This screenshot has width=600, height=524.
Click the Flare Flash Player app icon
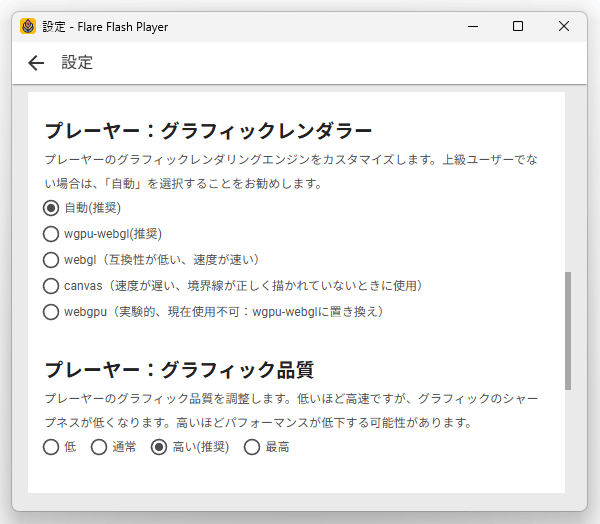[28, 26]
